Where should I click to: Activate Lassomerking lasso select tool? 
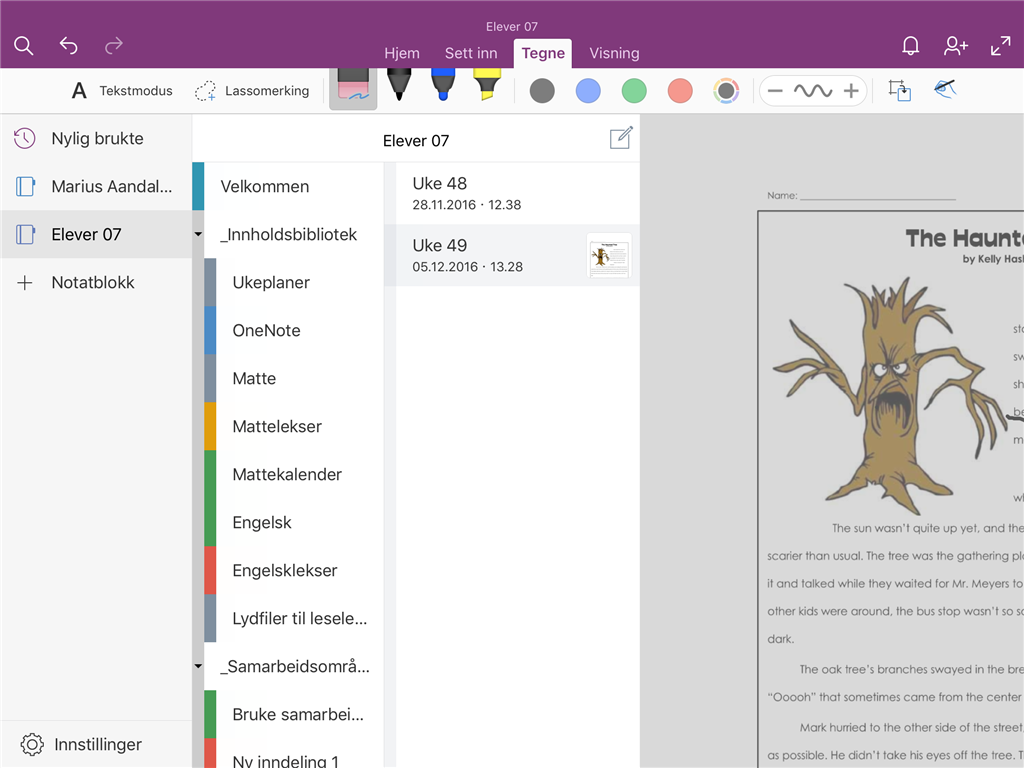tap(252, 91)
